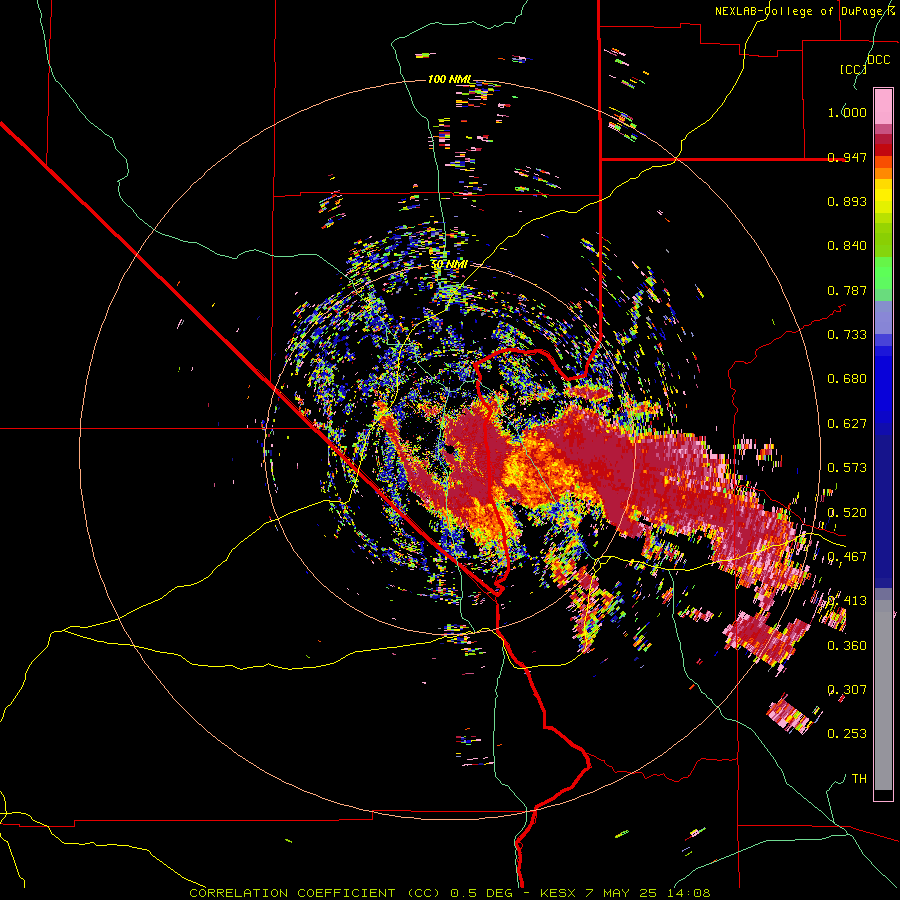Viewport: 900px width, 900px height.
Task: Pick the light pink segment atop the color bar
Action: [883, 106]
